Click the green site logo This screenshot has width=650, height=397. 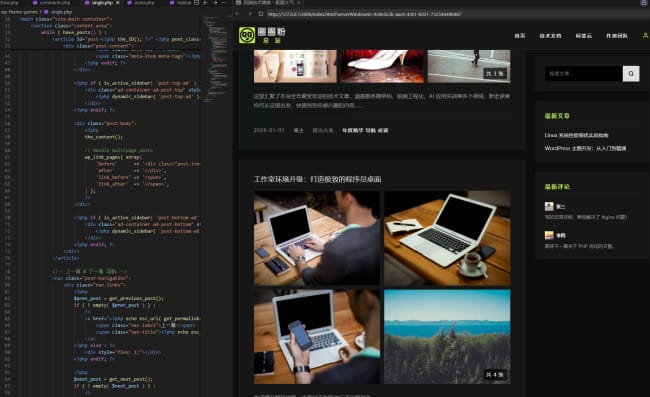point(247,35)
